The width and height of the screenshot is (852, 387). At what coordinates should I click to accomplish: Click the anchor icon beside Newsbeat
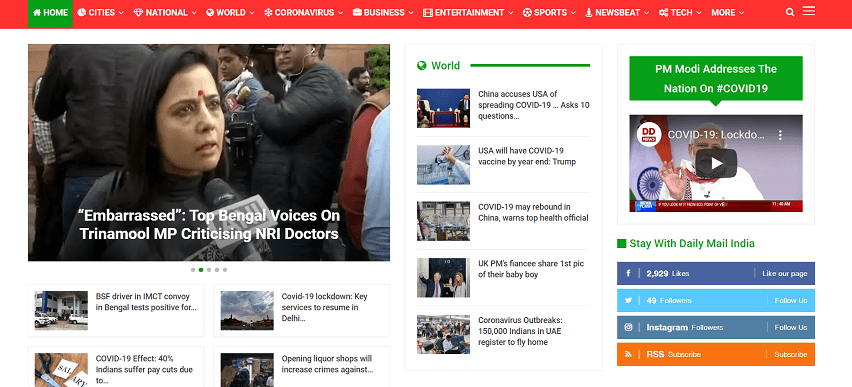[x=588, y=13]
